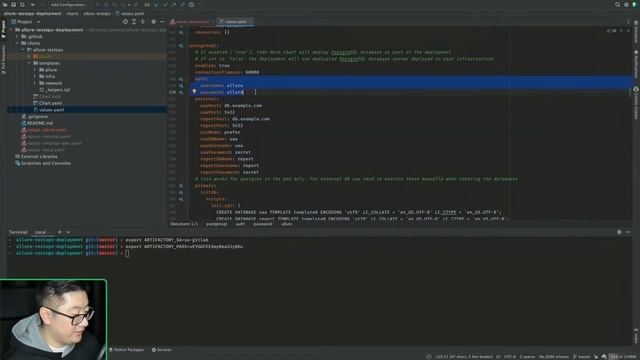Select the Local terminal tab
The width and height of the screenshot is (640, 360).
[x=40, y=232]
